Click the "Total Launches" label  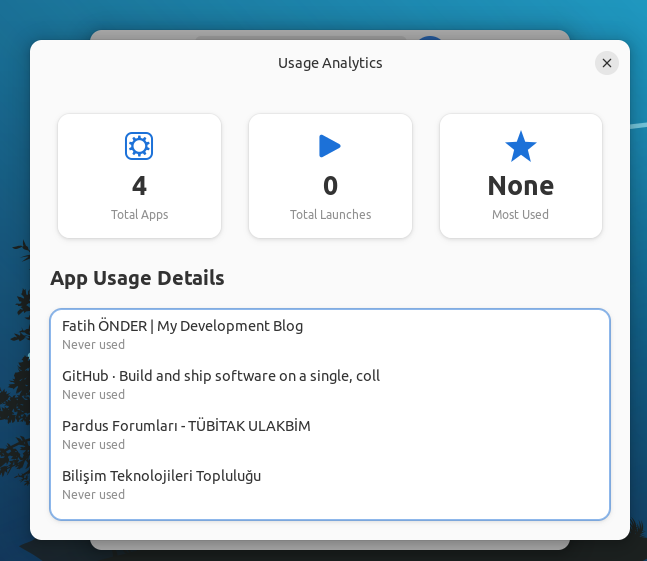pos(330,214)
